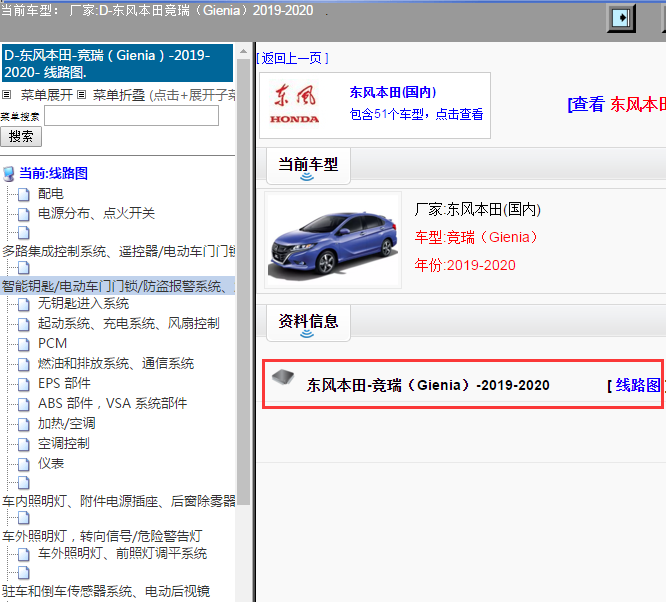
Task: Click the page icon beside 电源分布、点火开关
Action: [24, 214]
